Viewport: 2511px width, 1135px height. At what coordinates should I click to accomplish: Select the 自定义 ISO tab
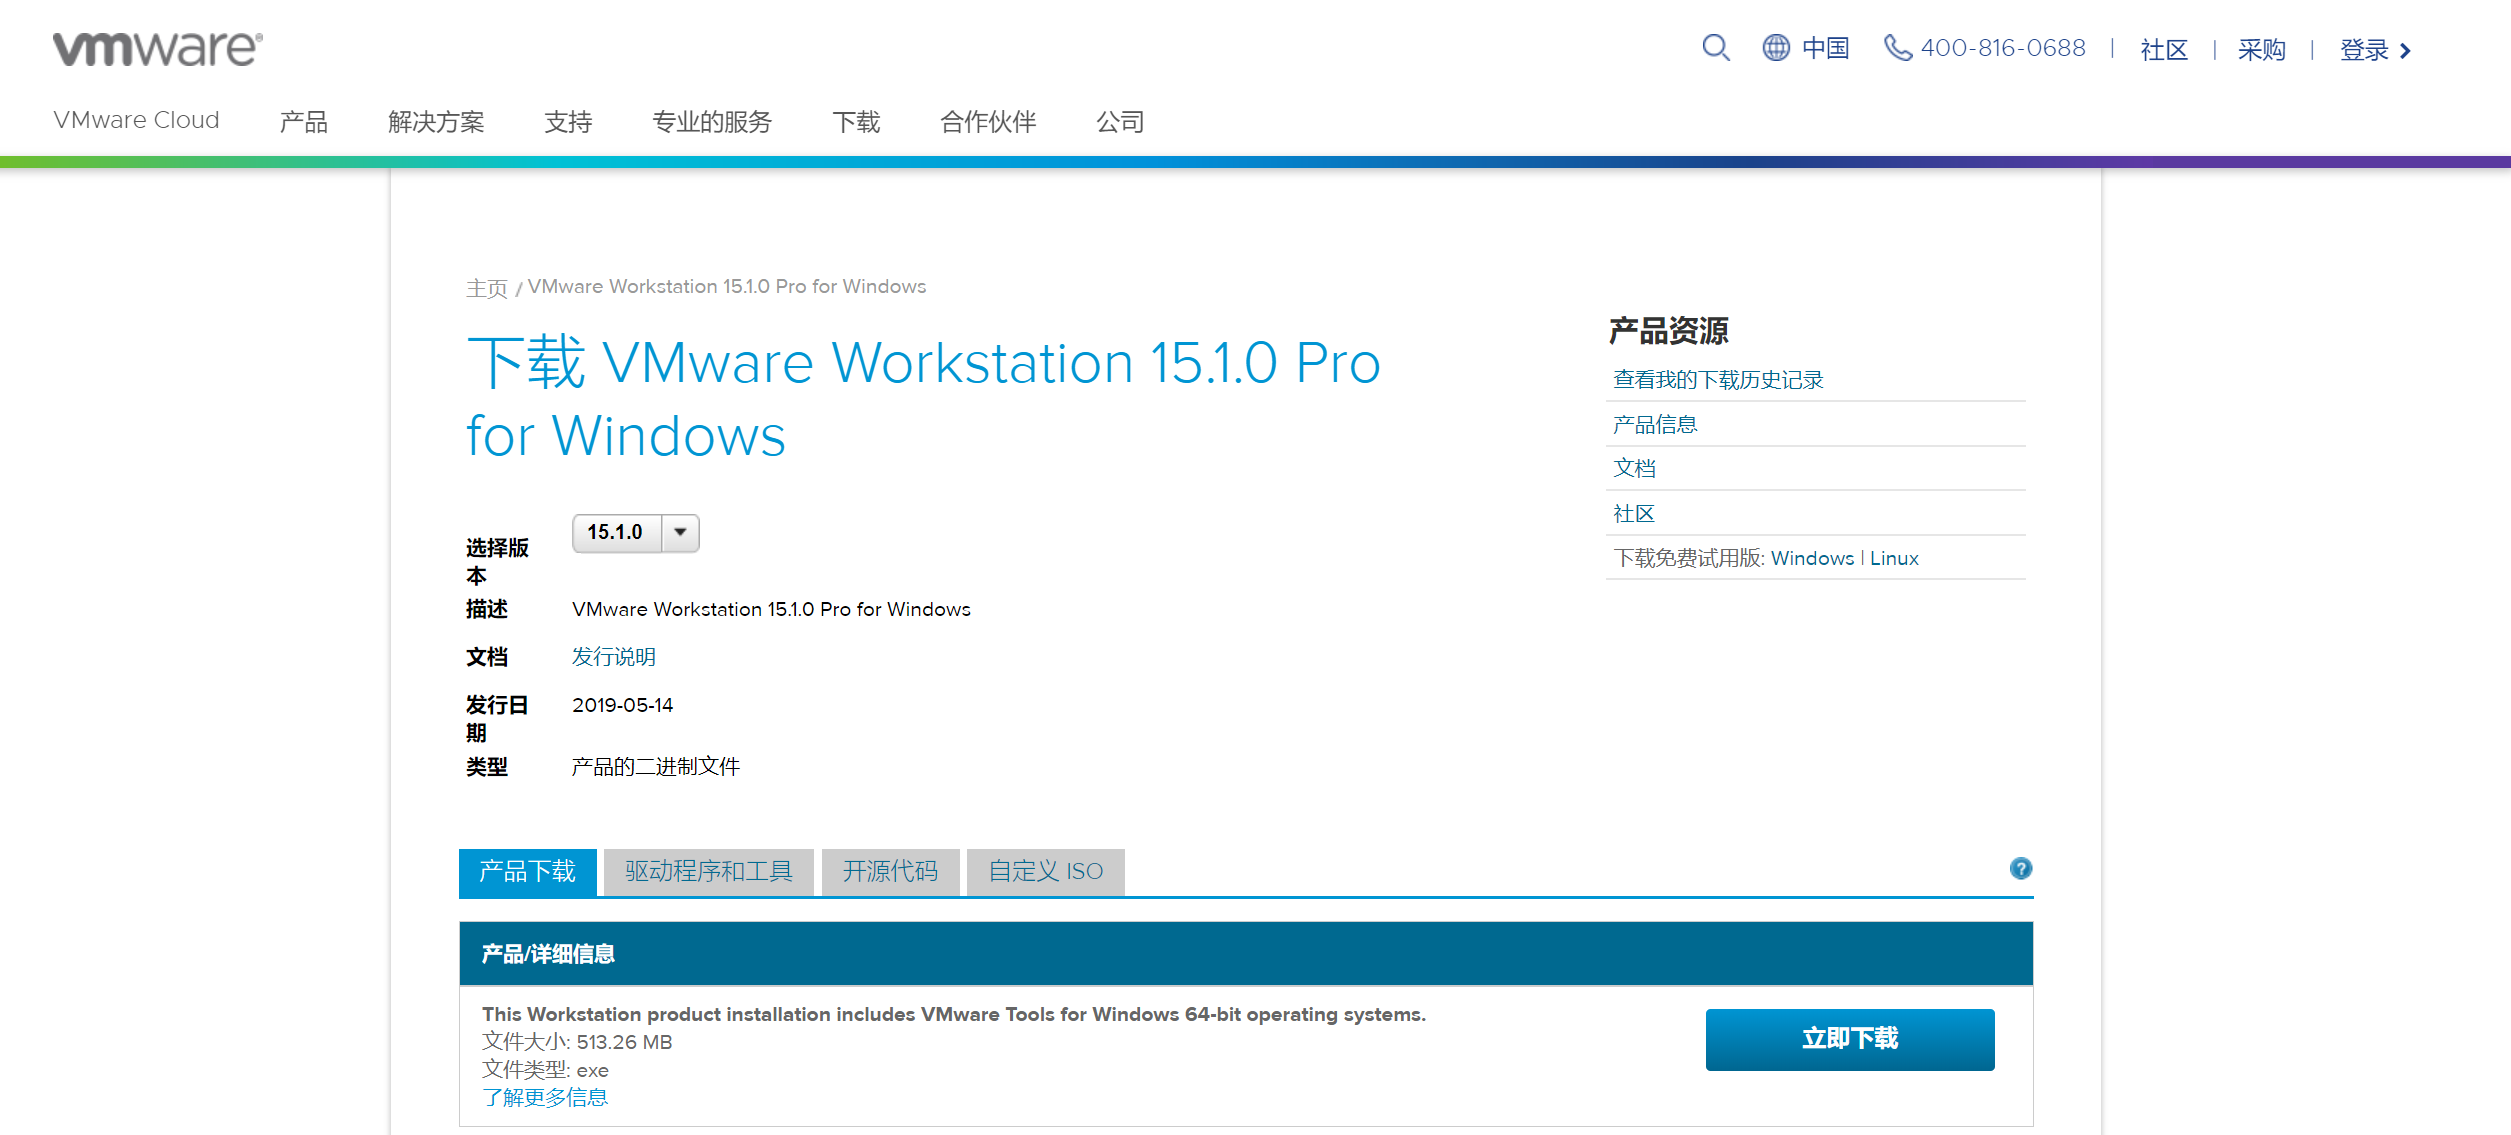pos(1045,871)
